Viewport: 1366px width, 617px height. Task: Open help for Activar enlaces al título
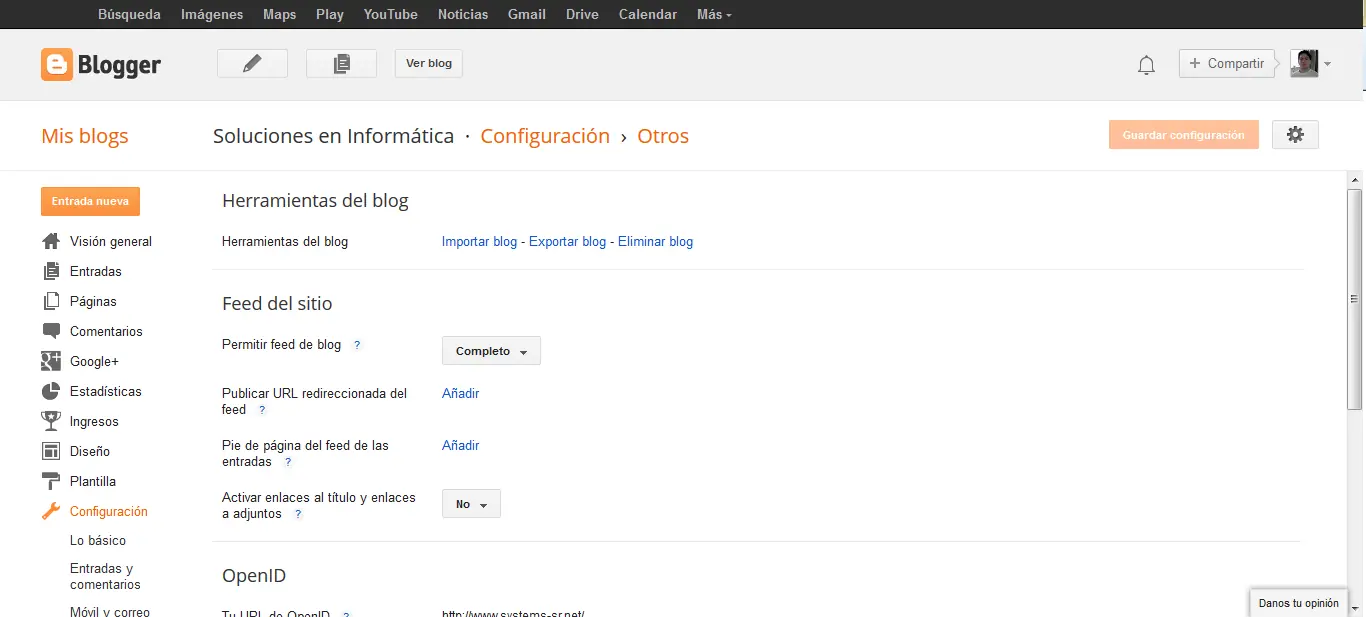298,515
